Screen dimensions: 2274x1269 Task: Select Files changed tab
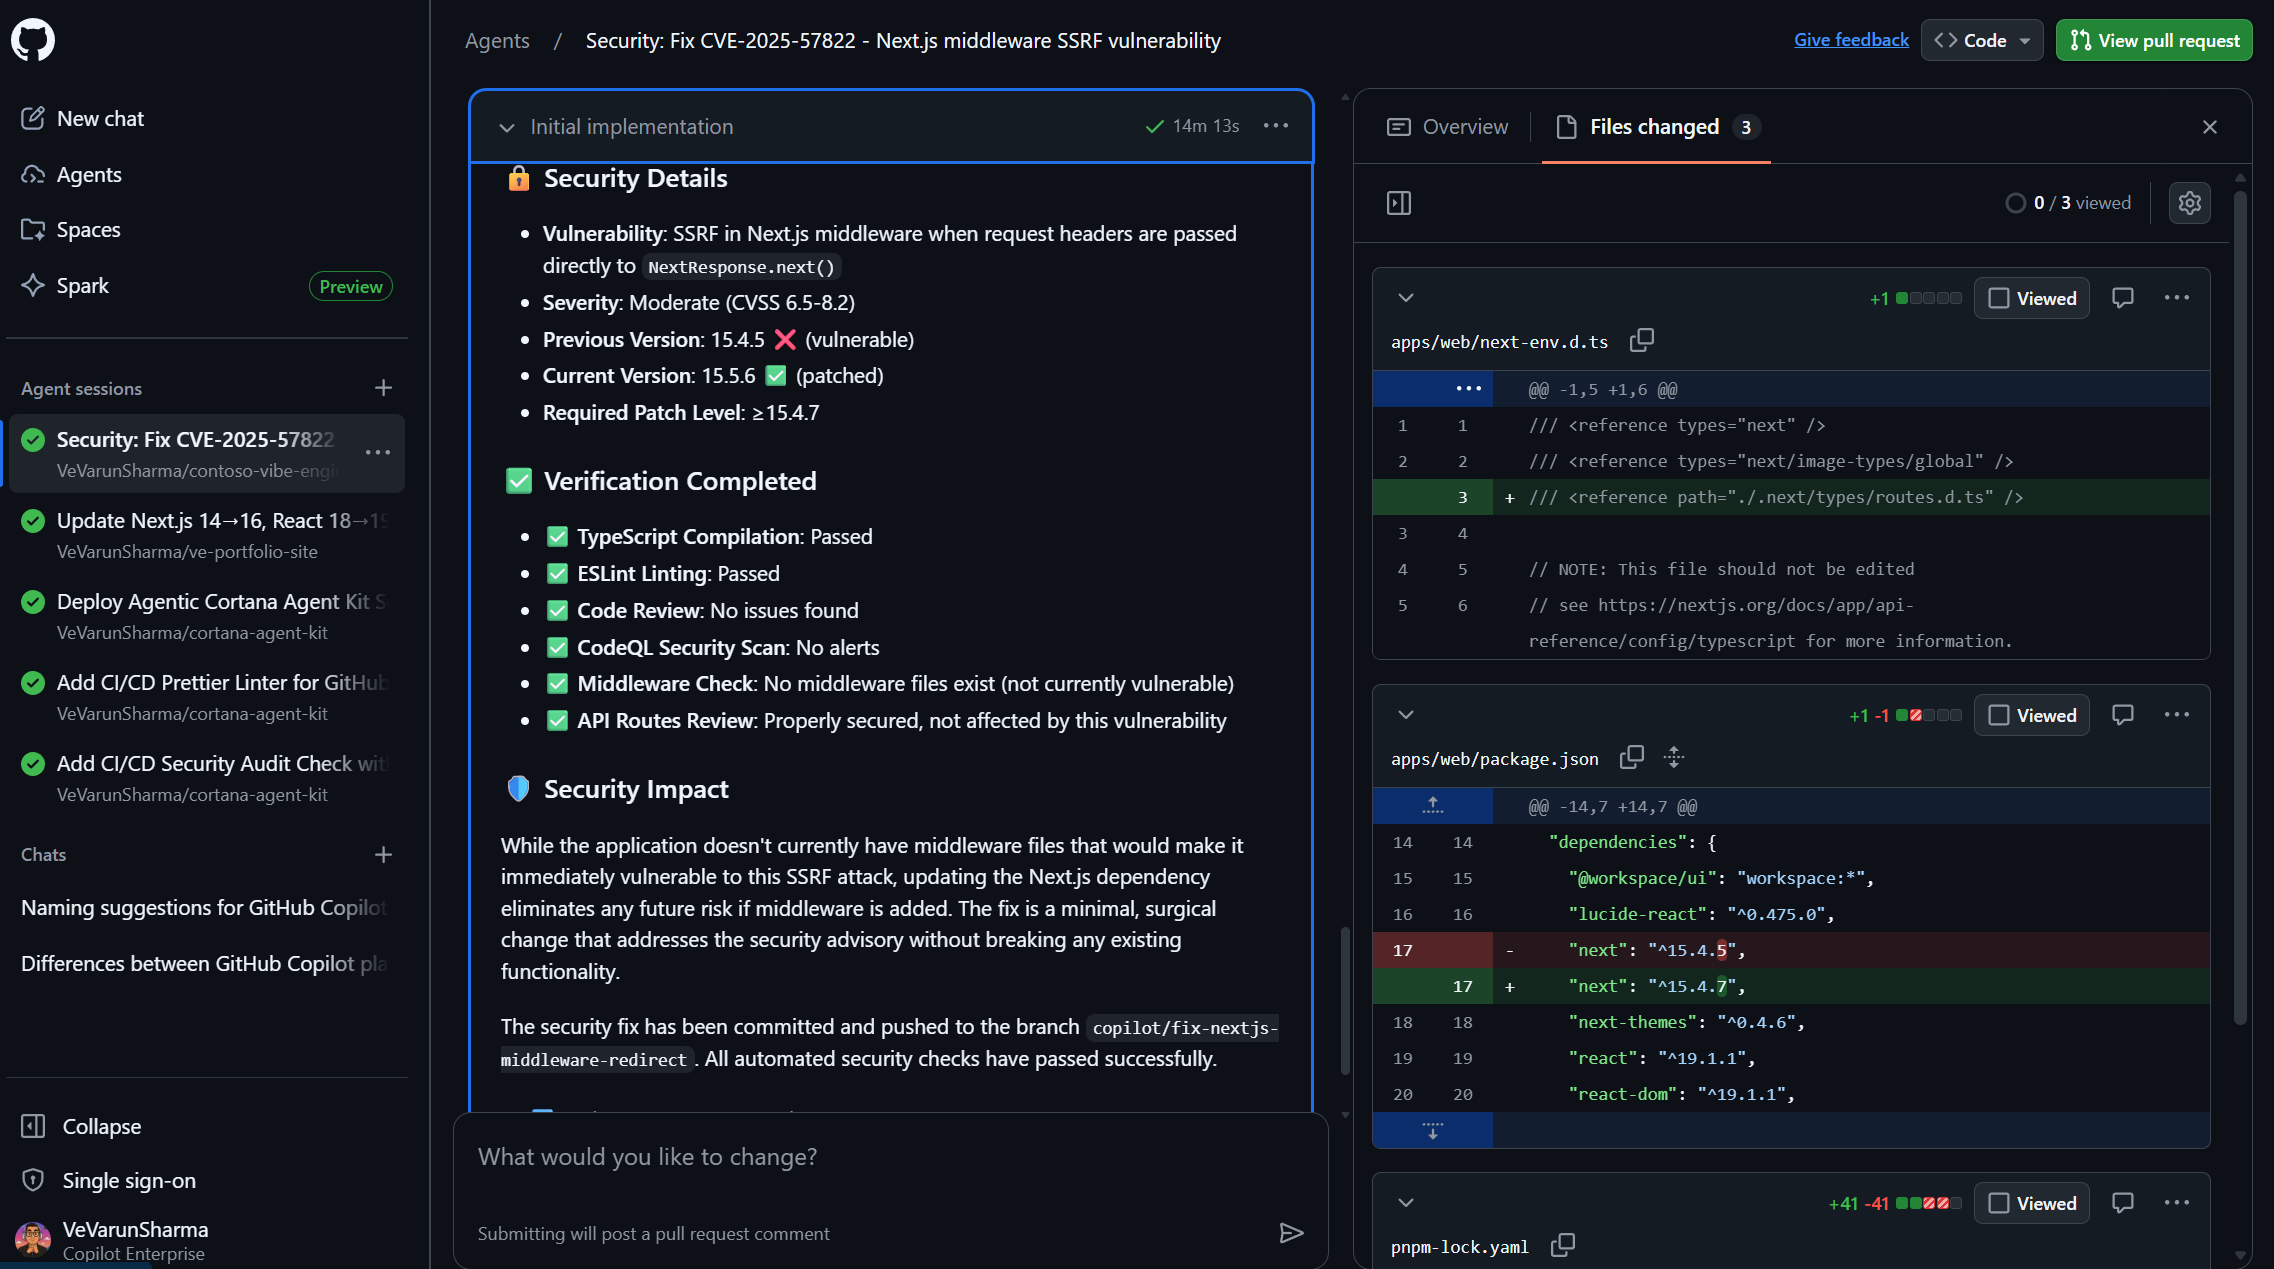tap(1656, 127)
